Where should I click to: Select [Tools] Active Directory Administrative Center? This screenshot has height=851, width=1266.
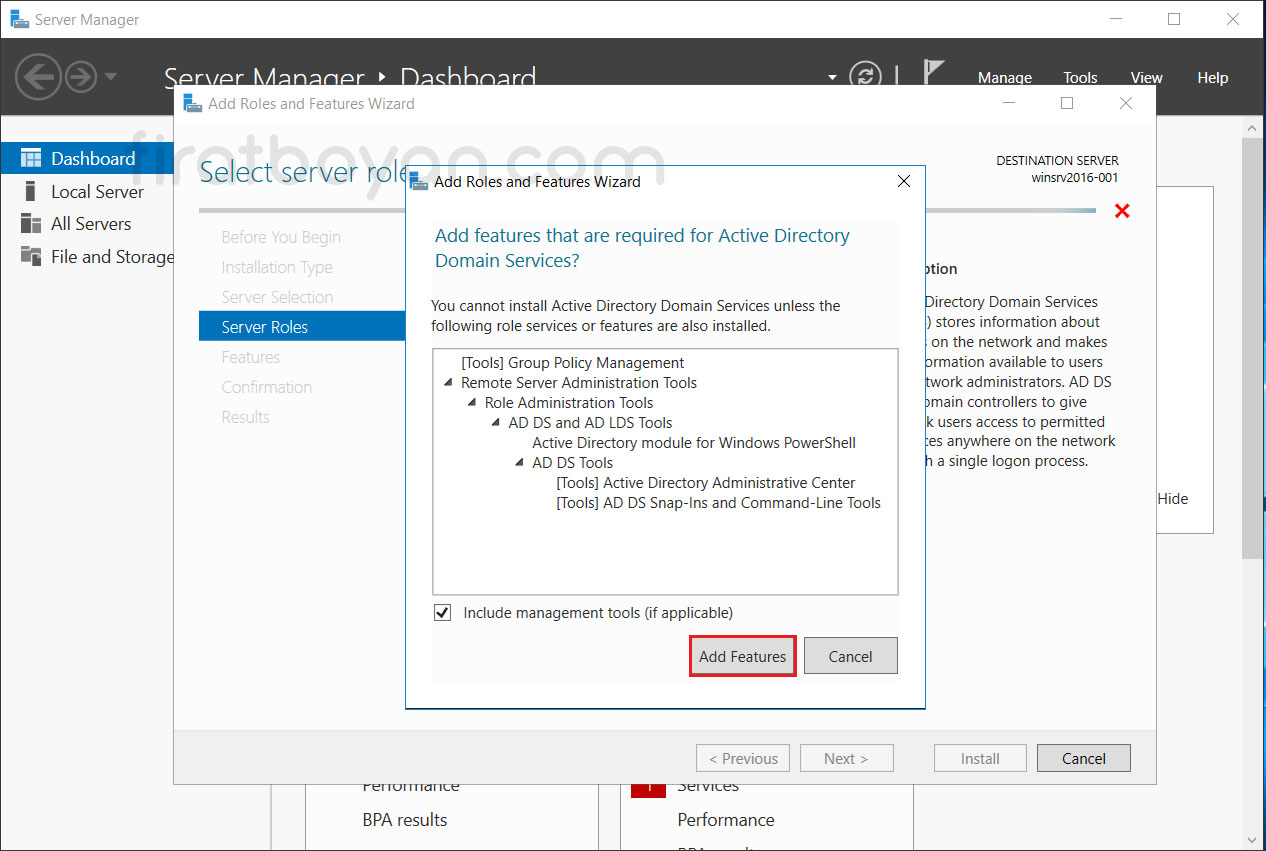click(706, 483)
